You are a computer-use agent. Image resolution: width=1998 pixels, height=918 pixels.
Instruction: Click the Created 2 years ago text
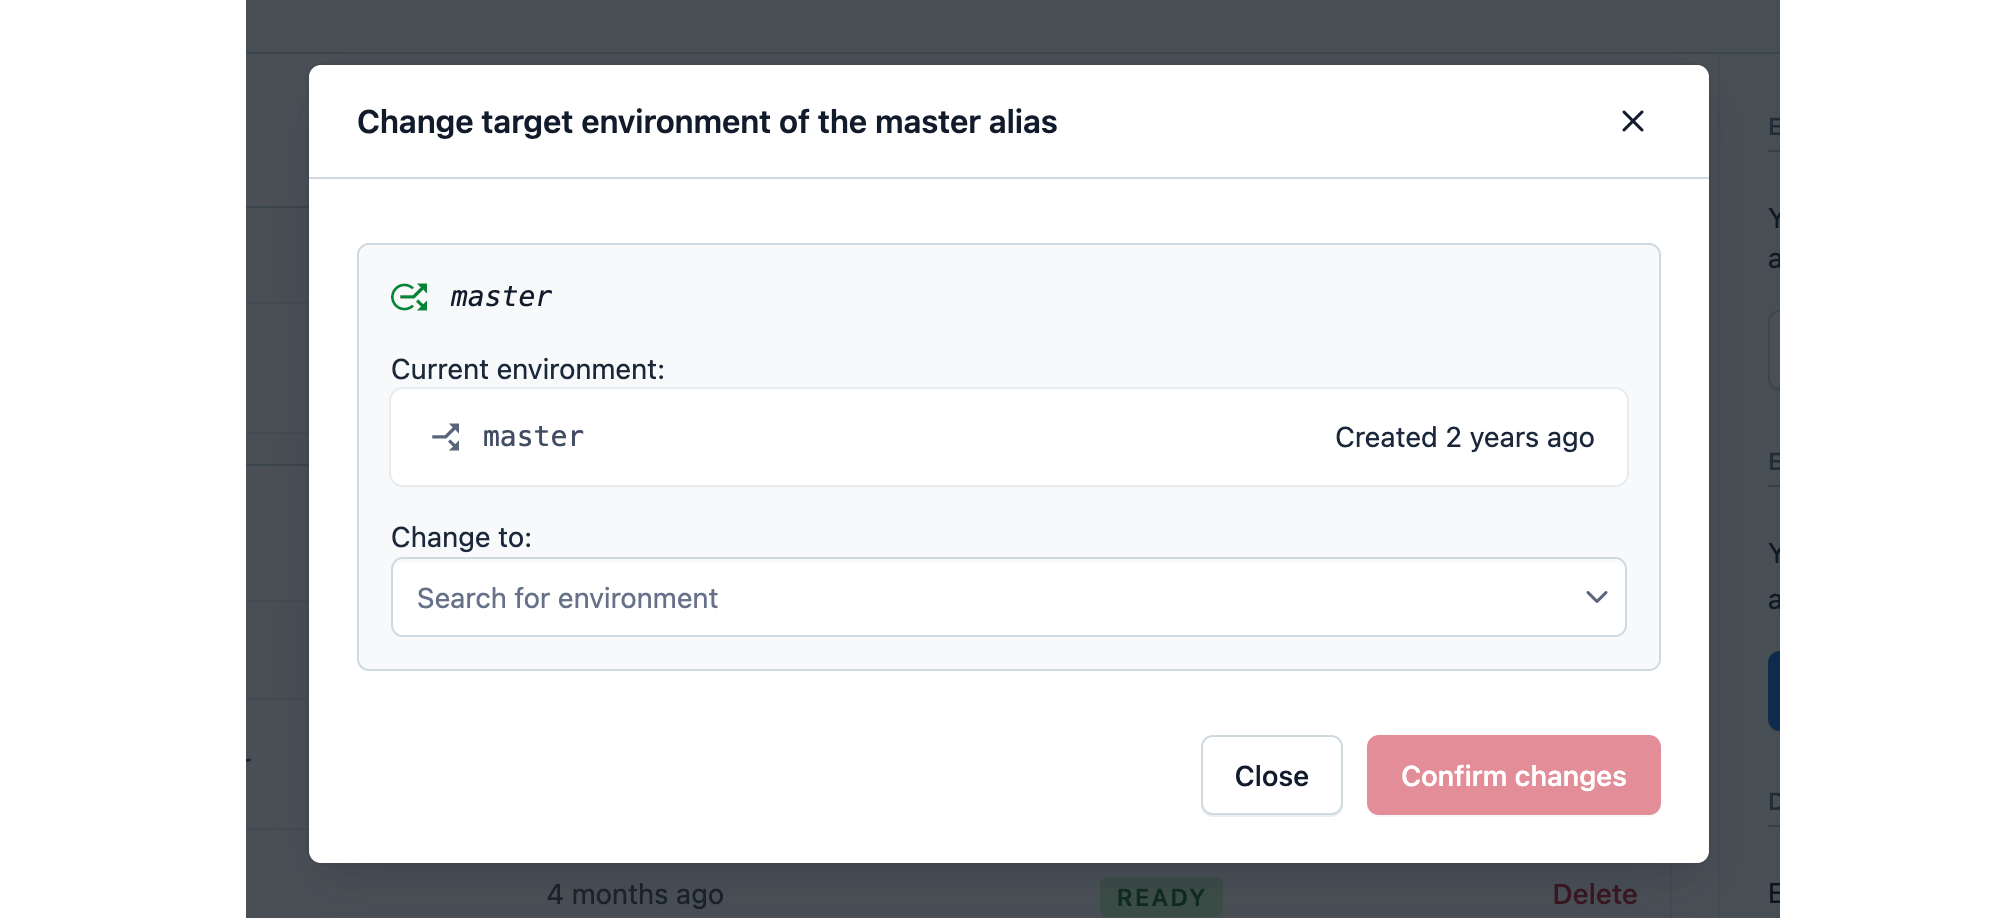click(x=1464, y=437)
